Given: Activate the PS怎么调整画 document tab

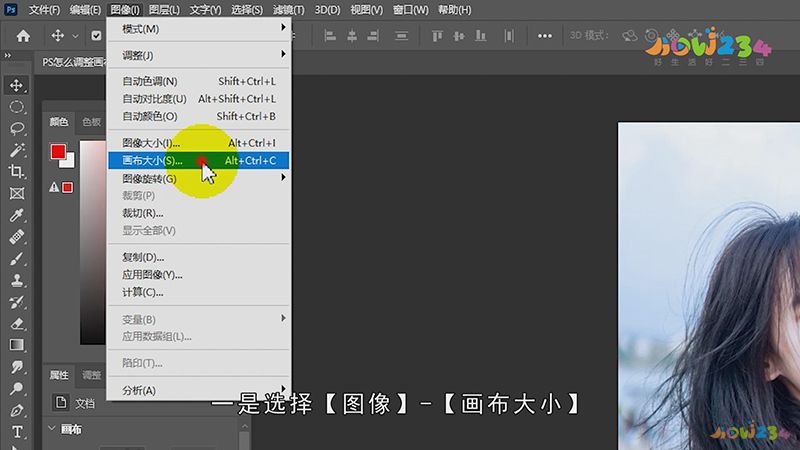Looking at the screenshot, I should point(74,62).
